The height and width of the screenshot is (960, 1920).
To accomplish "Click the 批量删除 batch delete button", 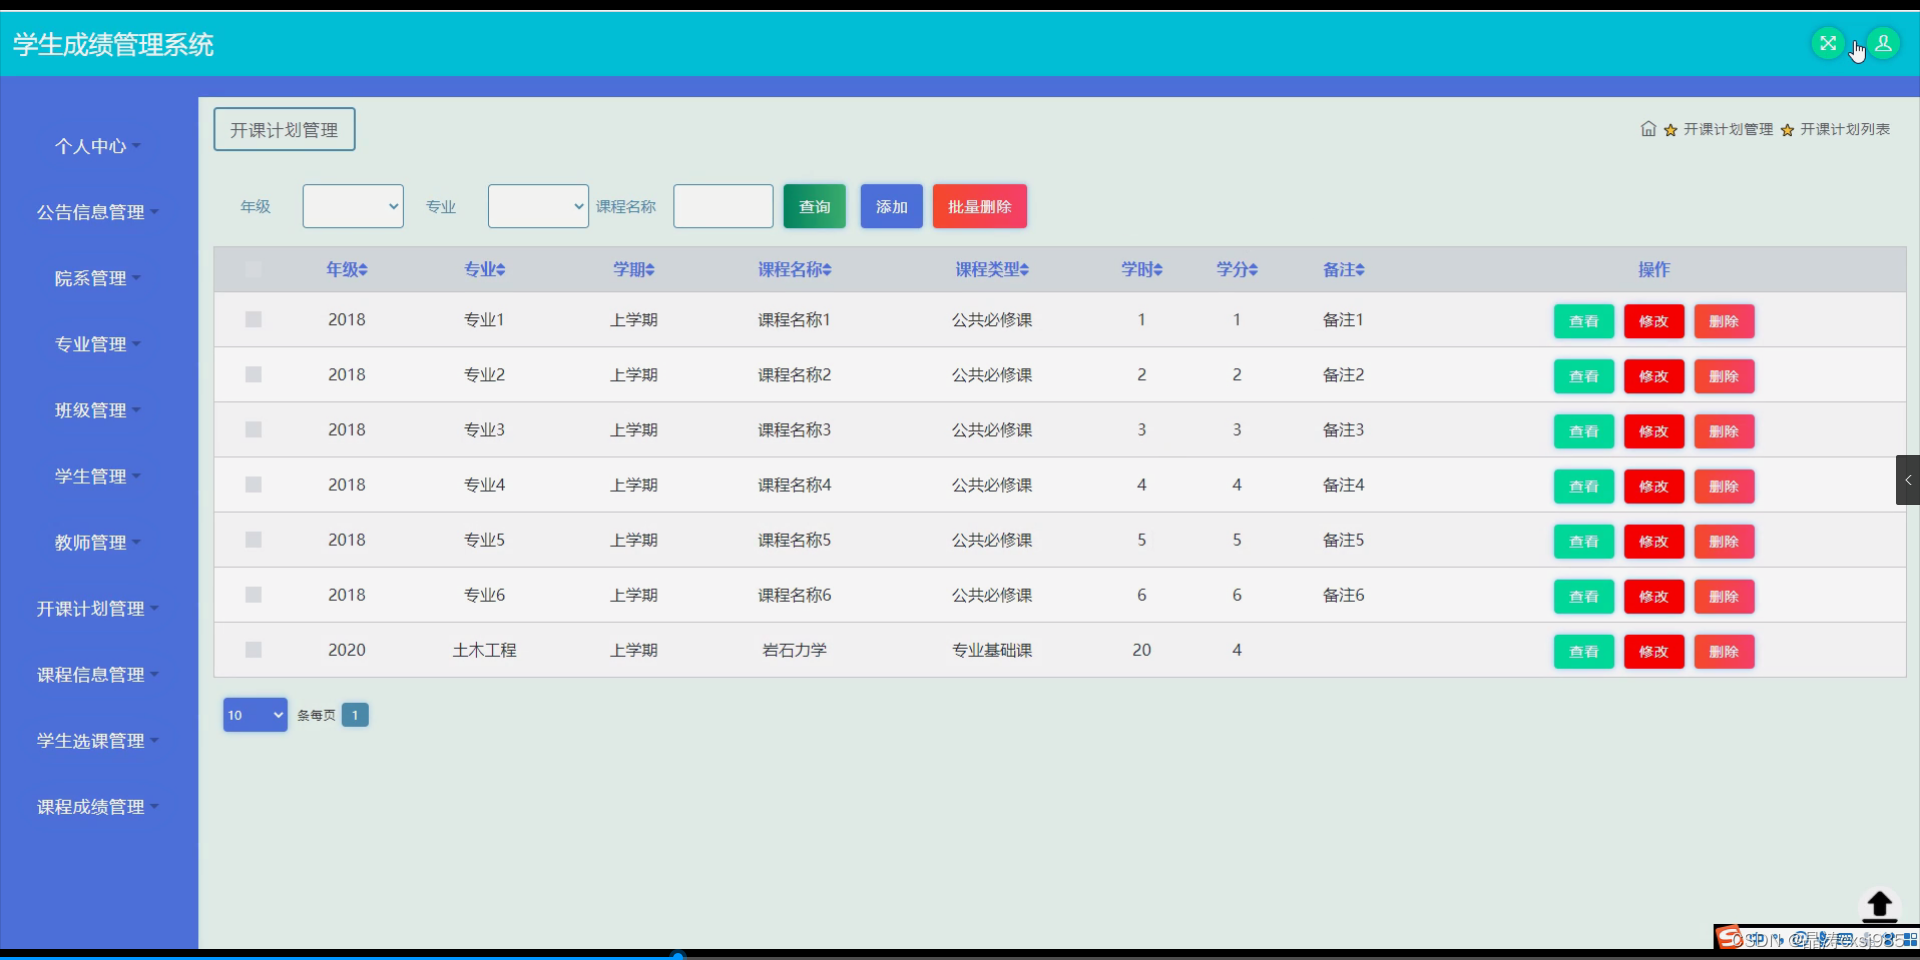I will coord(979,206).
